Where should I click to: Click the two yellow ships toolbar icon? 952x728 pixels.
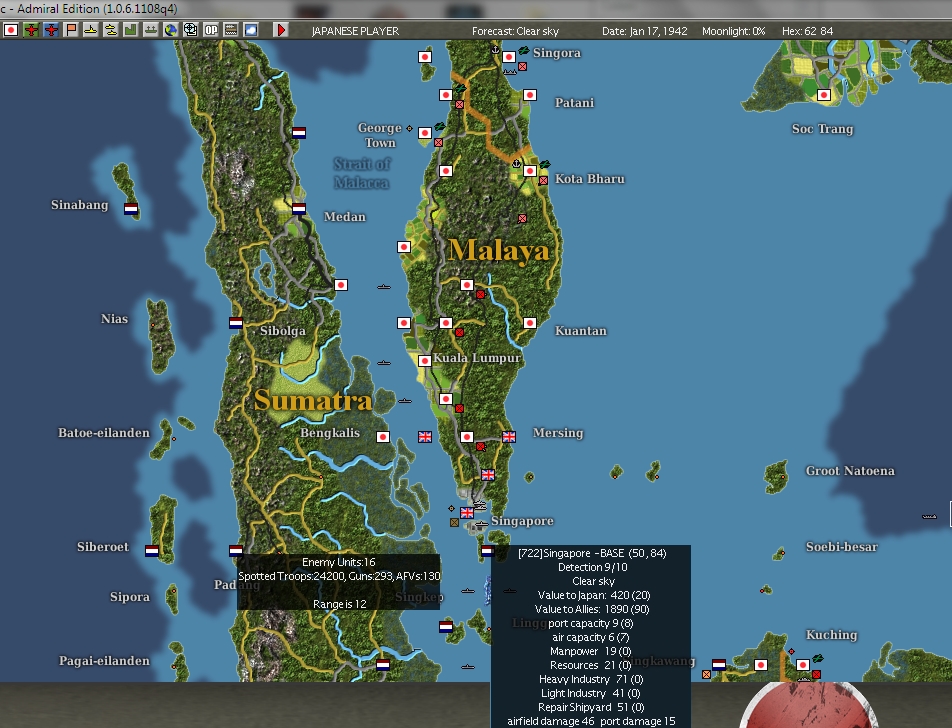(110, 30)
